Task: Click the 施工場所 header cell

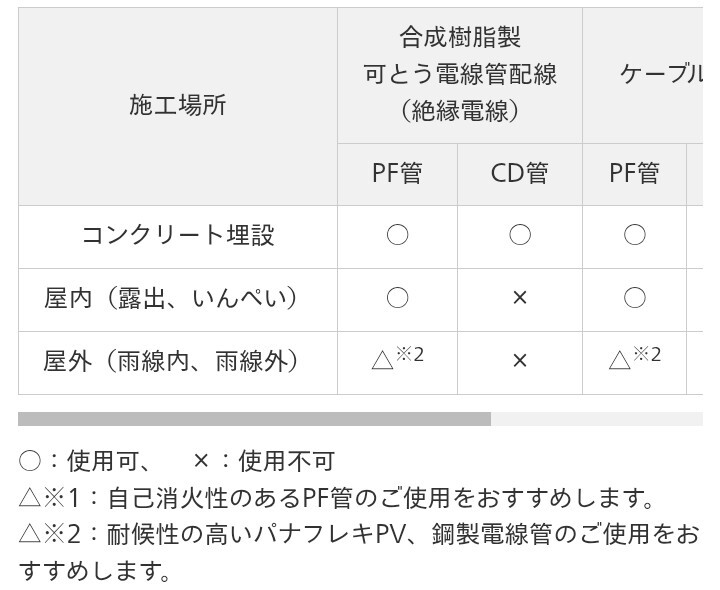Action: pos(177,106)
